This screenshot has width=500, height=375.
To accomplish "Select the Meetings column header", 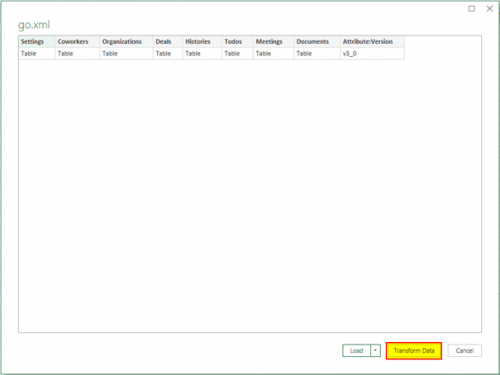I will point(273,42).
